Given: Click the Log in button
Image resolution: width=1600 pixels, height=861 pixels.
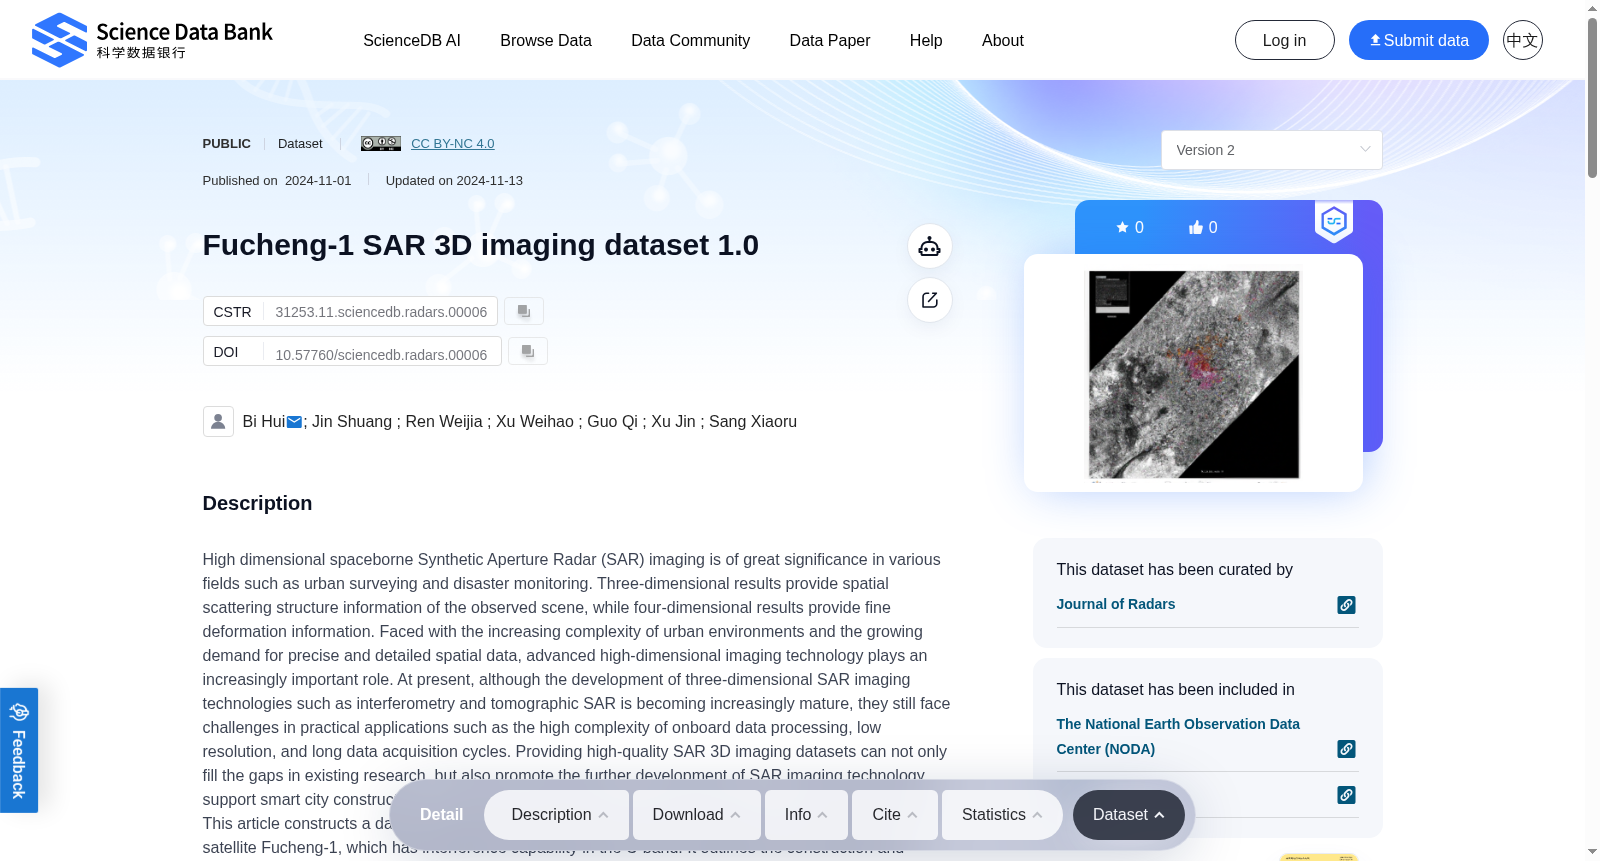Looking at the screenshot, I should [1284, 40].
